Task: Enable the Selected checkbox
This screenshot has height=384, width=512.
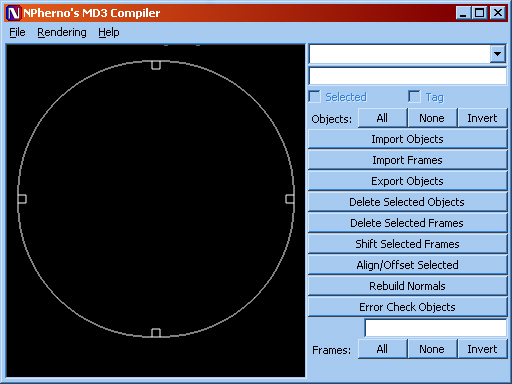Action: pos(315,97)
